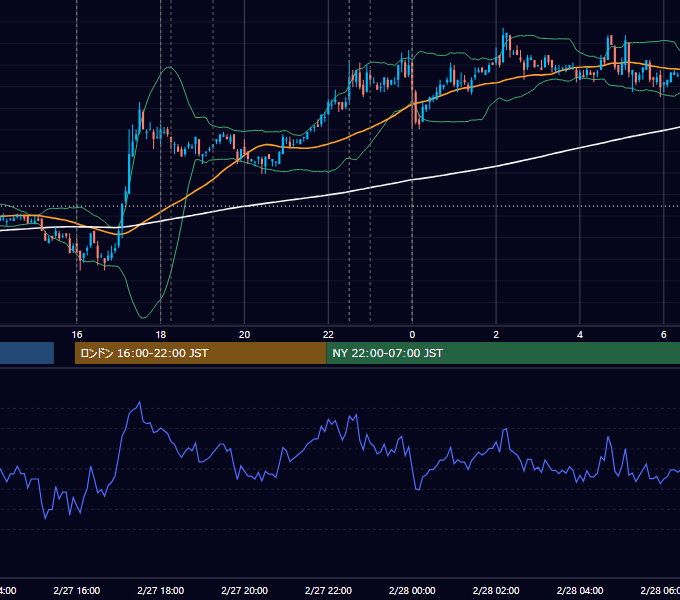The height and width of the screenshot is (600, 680).
Task: Click the '2' hour label on the chart axis
Action: pyautogui.click(x=496, y=334)
